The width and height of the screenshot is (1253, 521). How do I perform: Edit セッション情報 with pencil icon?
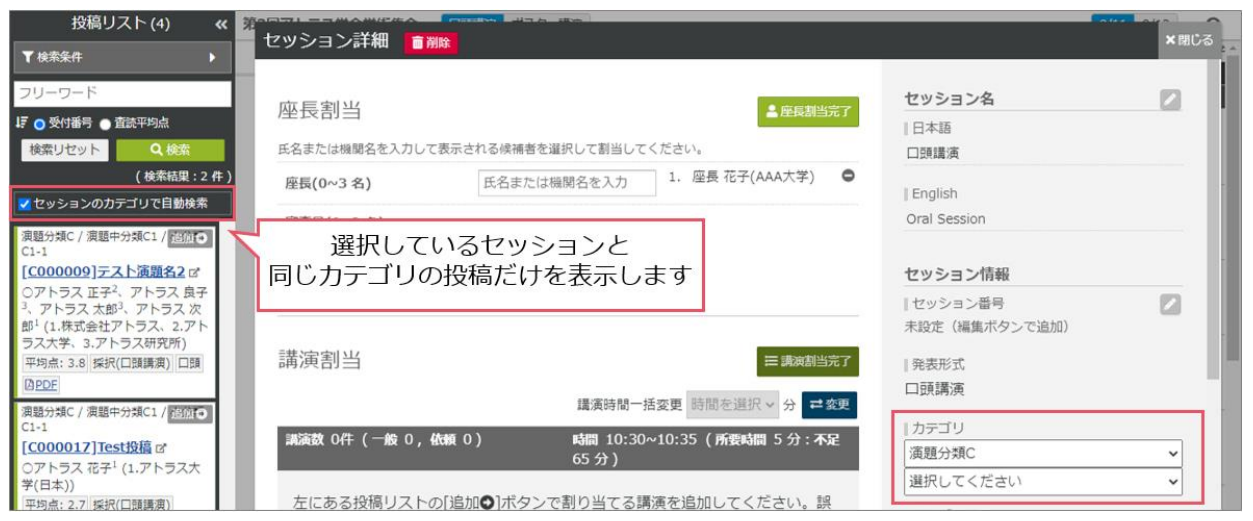[x=1171, y=304]
